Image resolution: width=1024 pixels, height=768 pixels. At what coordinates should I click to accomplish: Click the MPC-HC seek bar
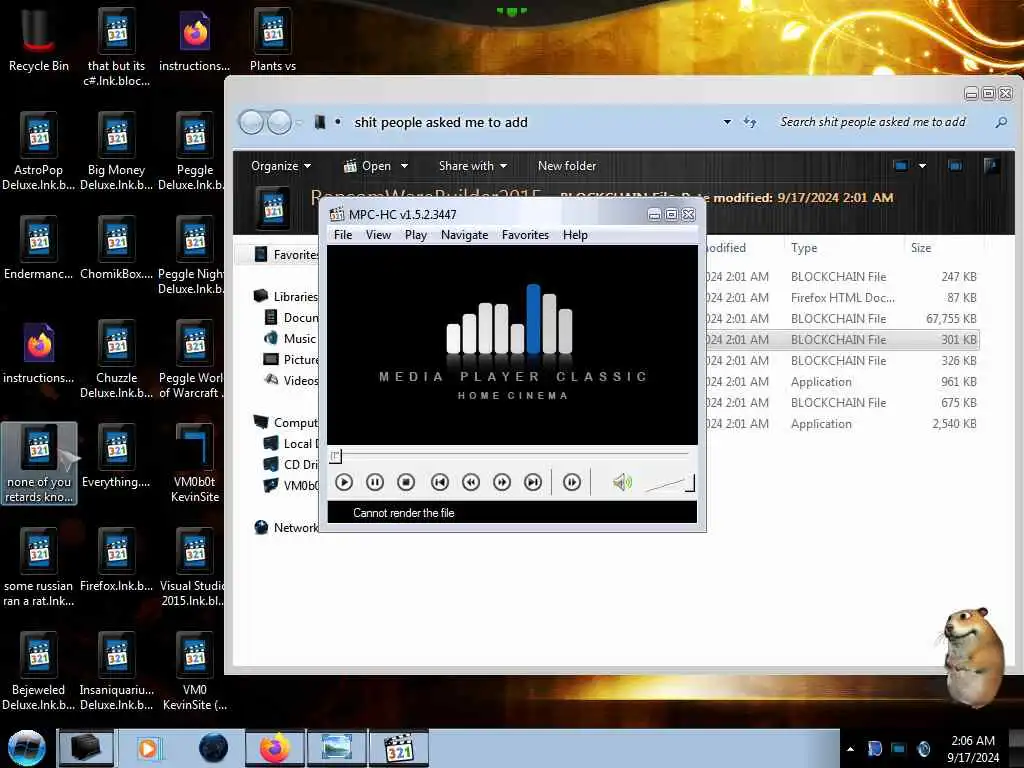coord(512,455)
